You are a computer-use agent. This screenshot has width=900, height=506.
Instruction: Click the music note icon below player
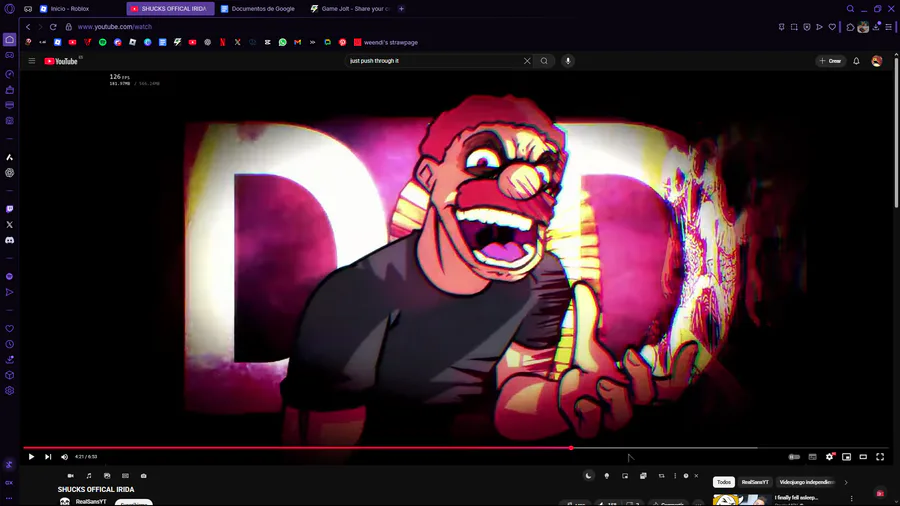coord(89,476)
